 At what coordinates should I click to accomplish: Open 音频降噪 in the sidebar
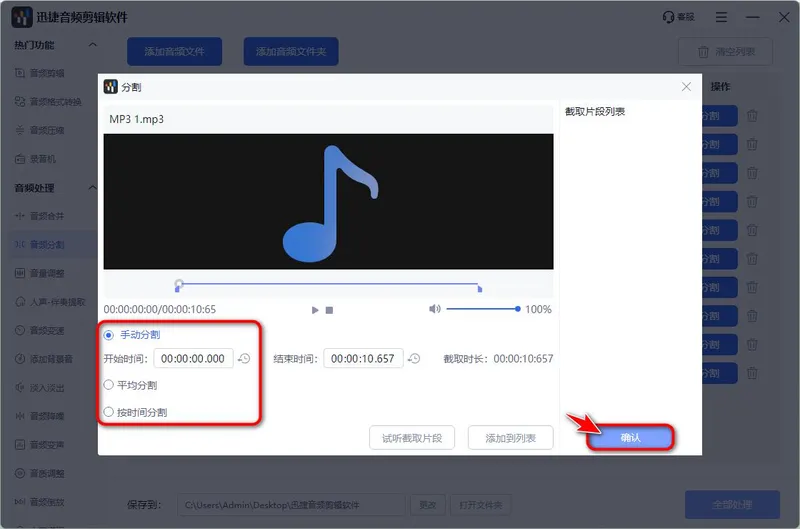(x=40, y=416)
